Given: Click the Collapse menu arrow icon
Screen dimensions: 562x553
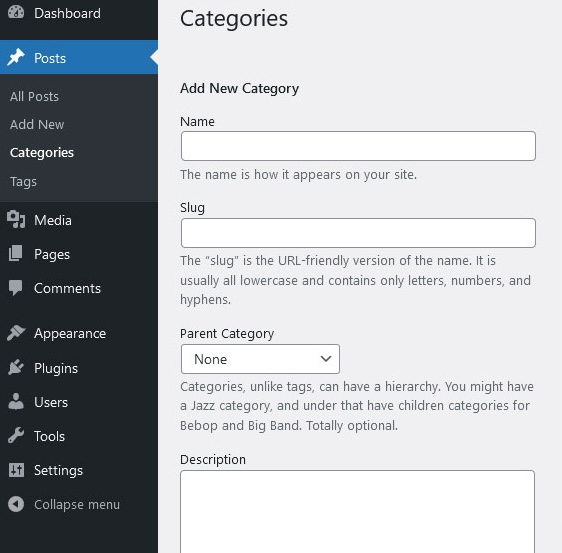Looking at the screenshot, I should (x=16, y=504).
